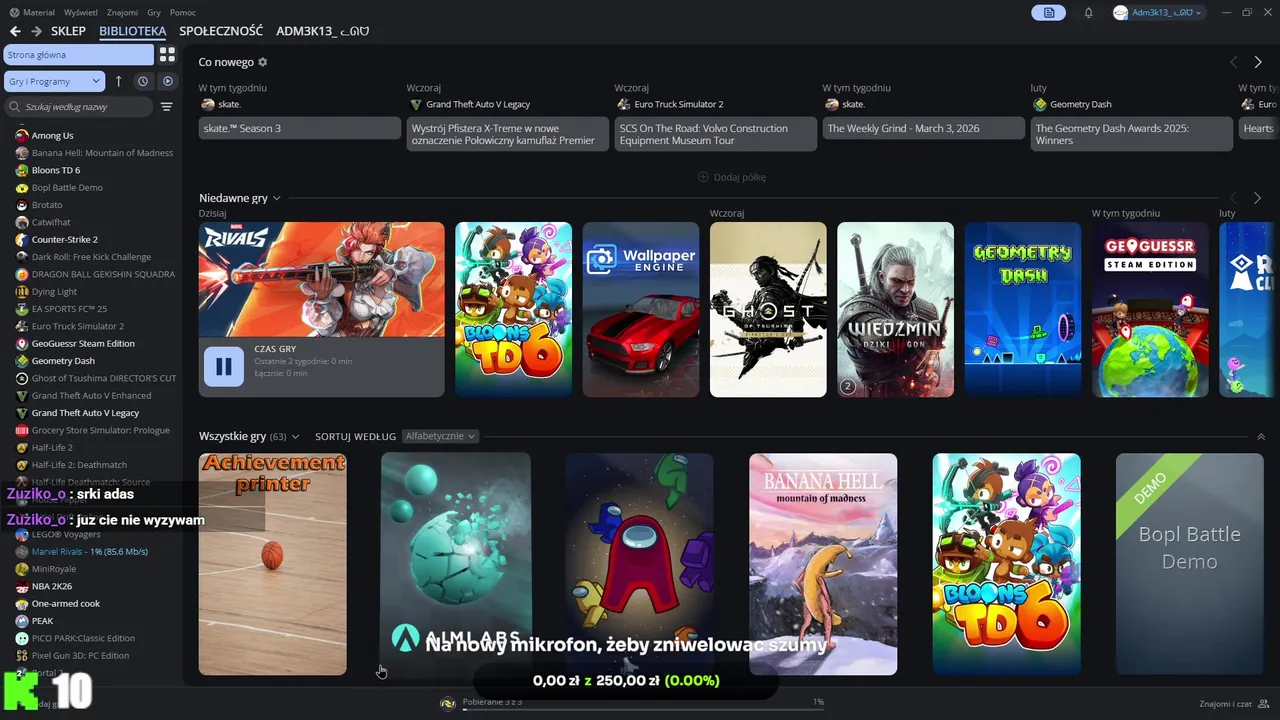The width and height of the screenshot is (1280, 720).
Task: Click the sort ascending arrow icon
Action: pos(119,81)
